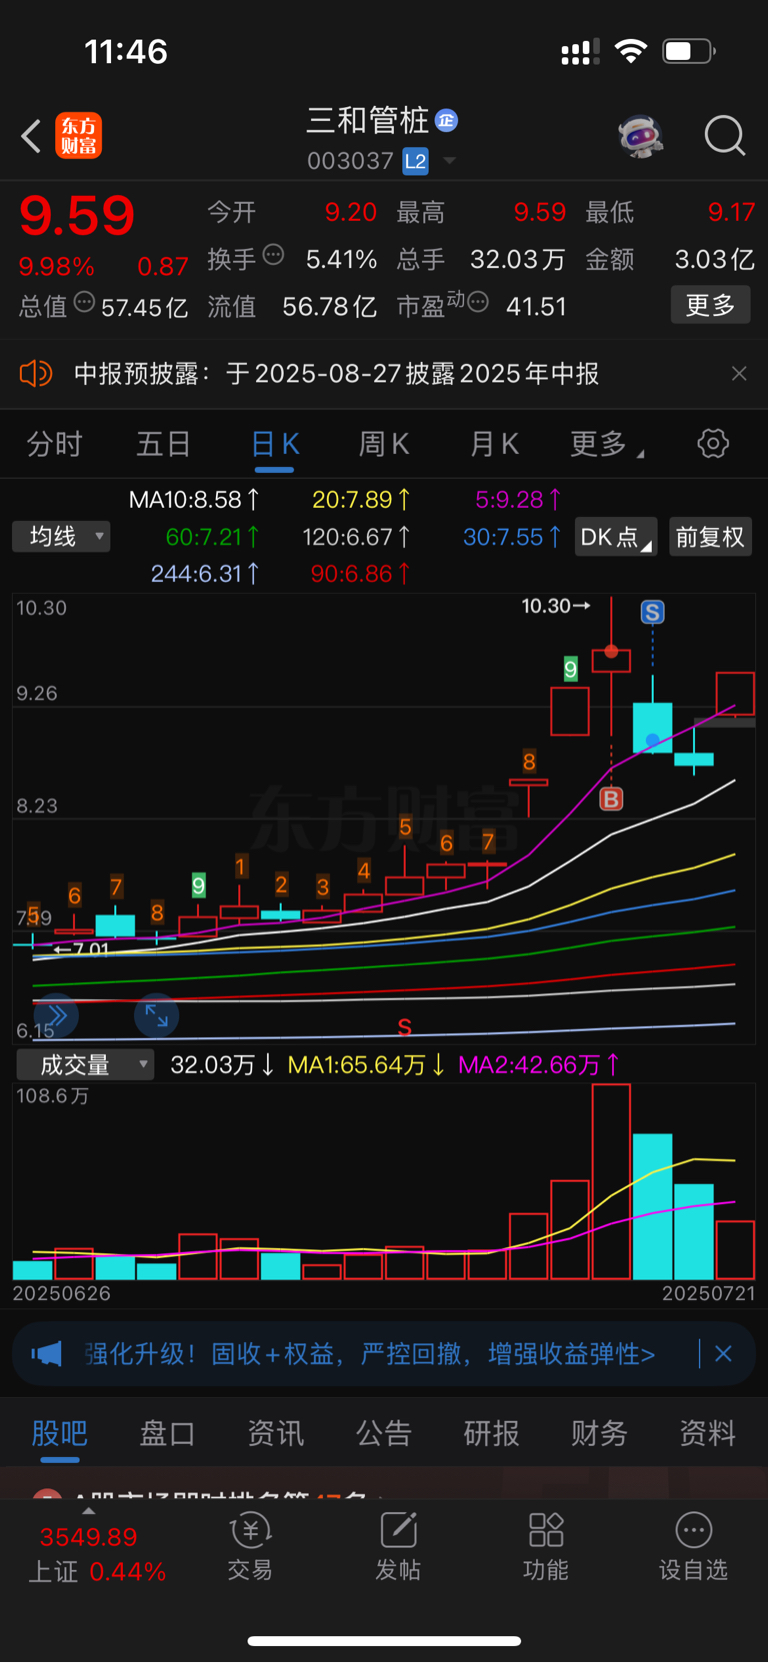
Task: Switch to the 周K tab
Action: [x=384, y=444]
